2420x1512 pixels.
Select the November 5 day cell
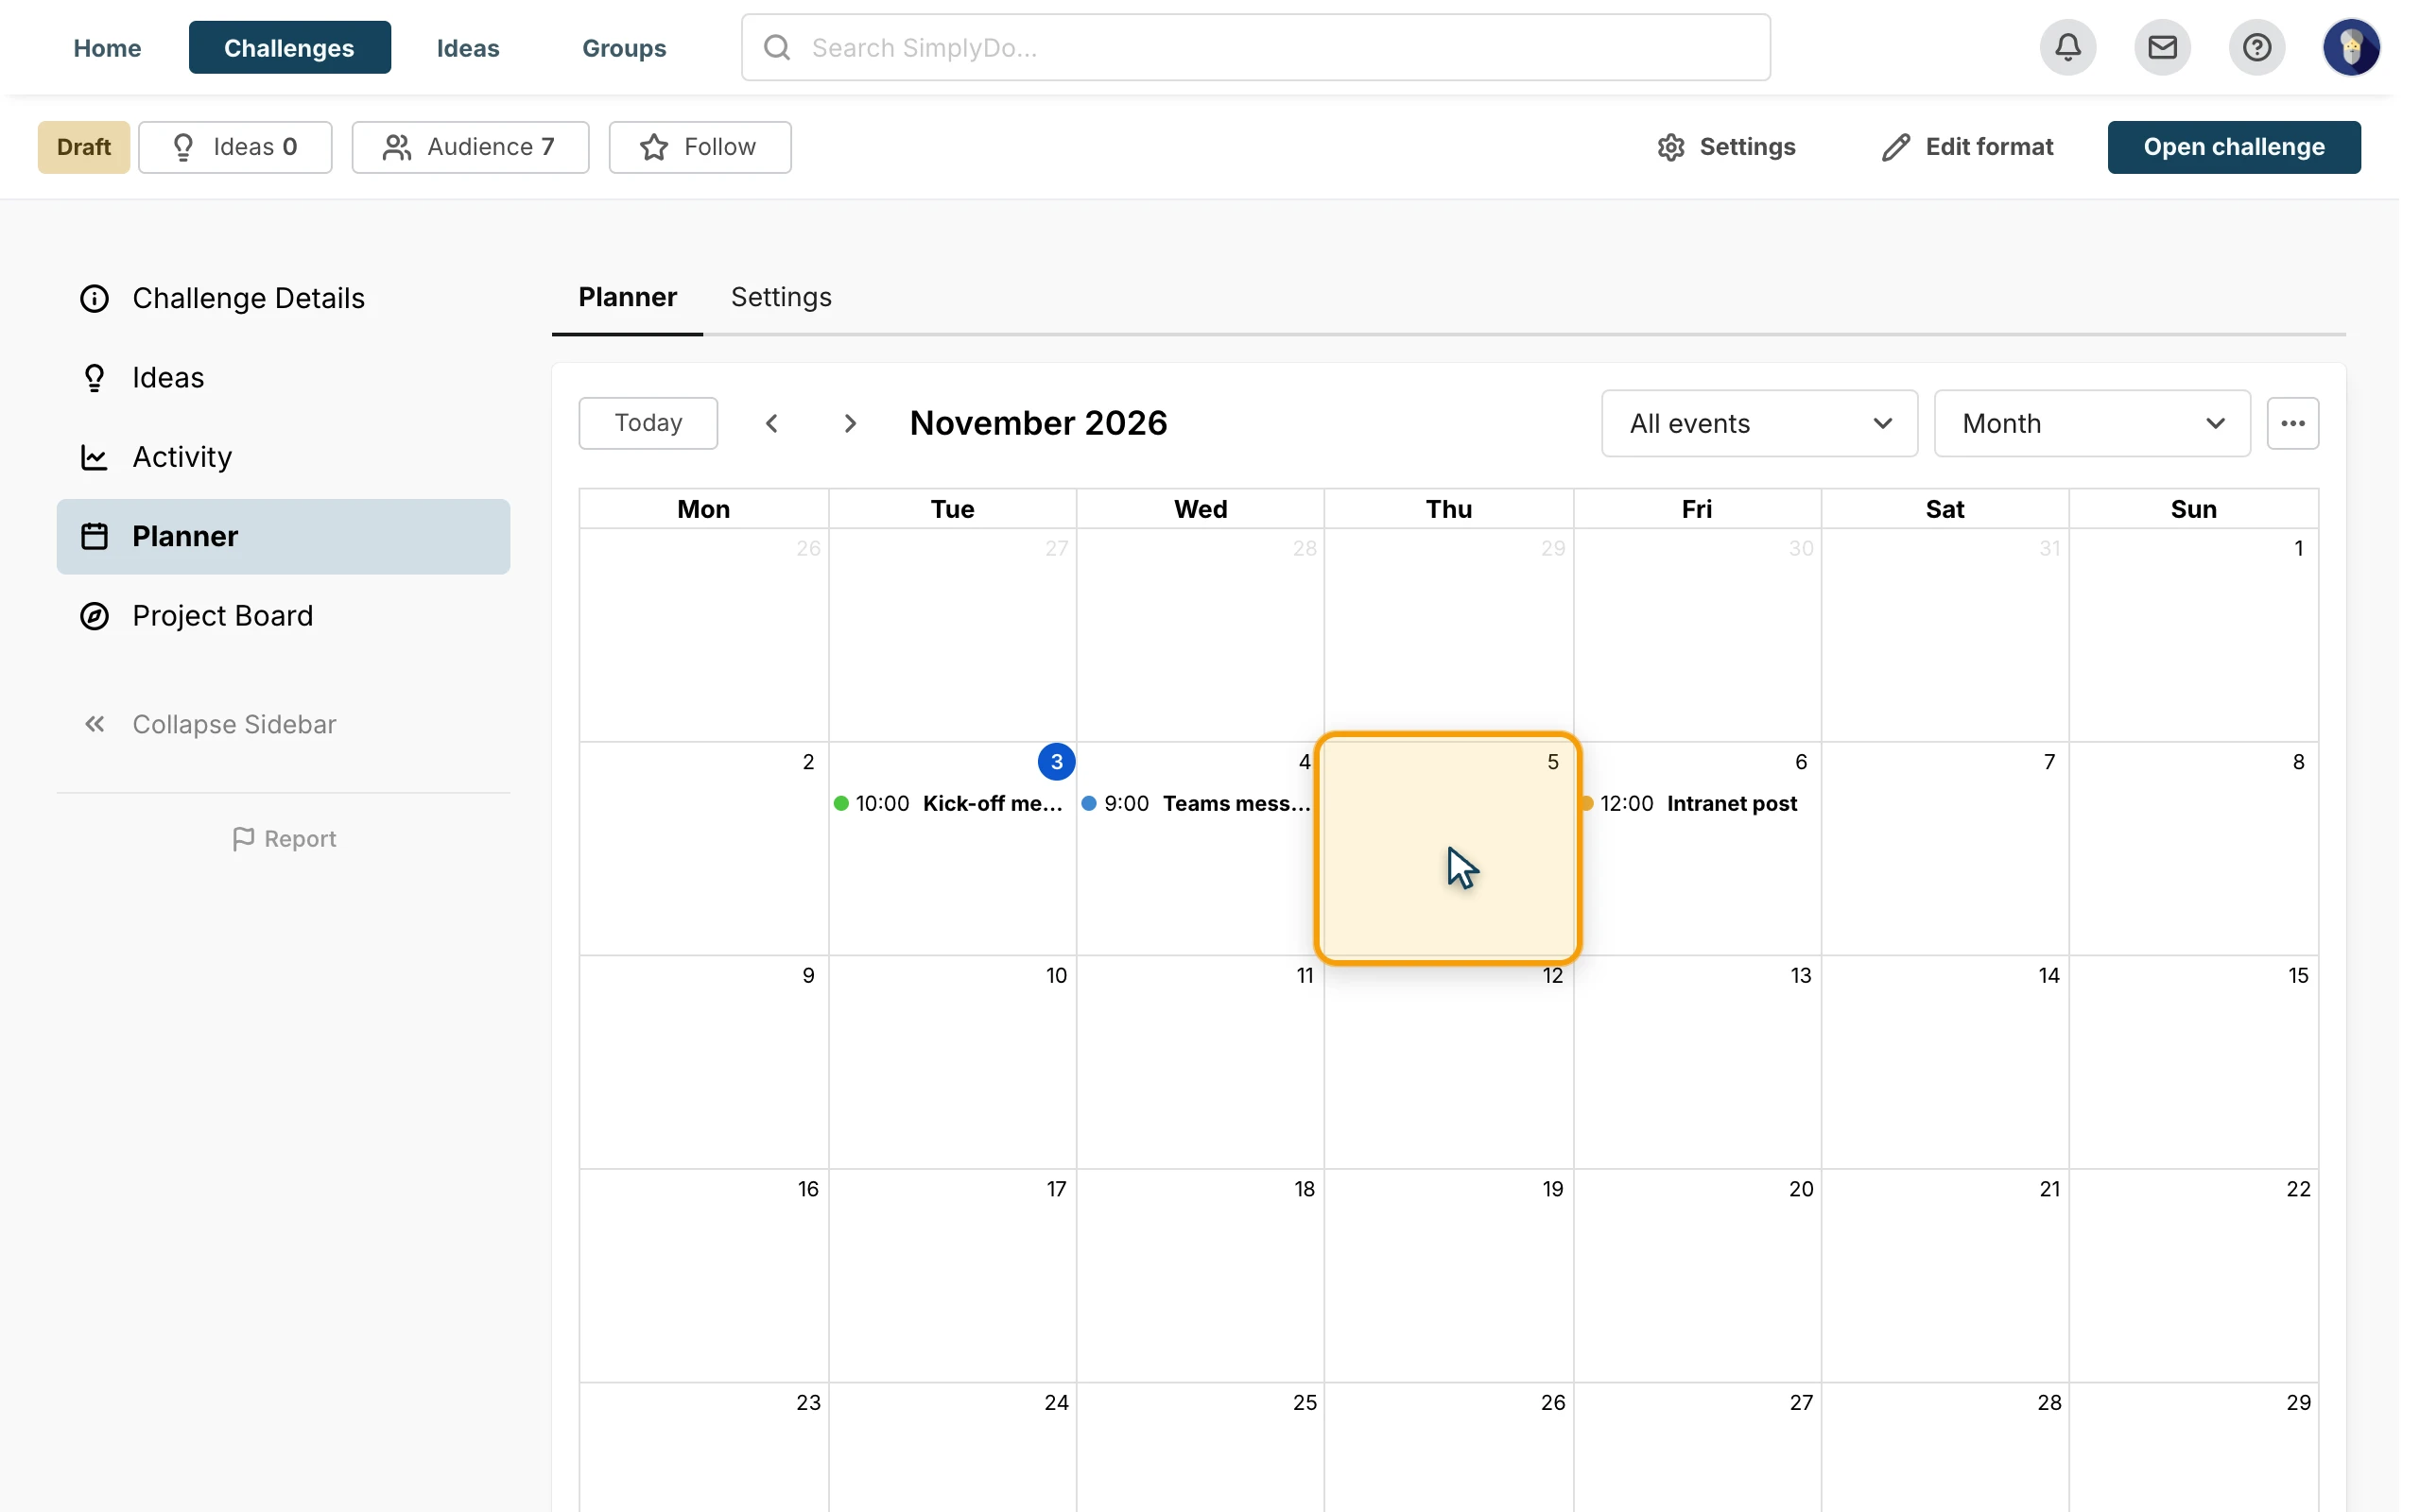[x=1448, y=848]
